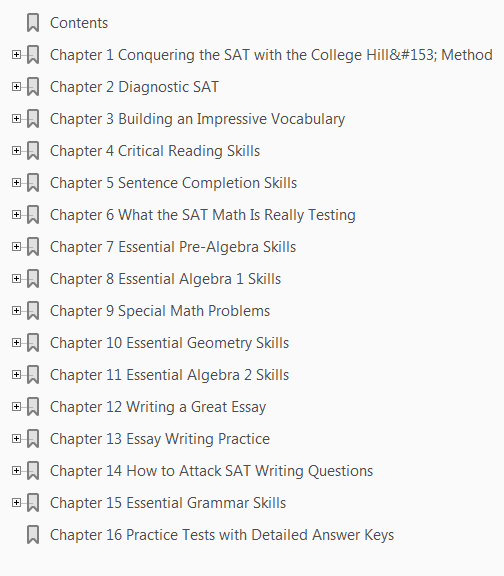
Task: Expand Chapter 8 Essential Algebra 1 Skills
Action: coord(16,278)
